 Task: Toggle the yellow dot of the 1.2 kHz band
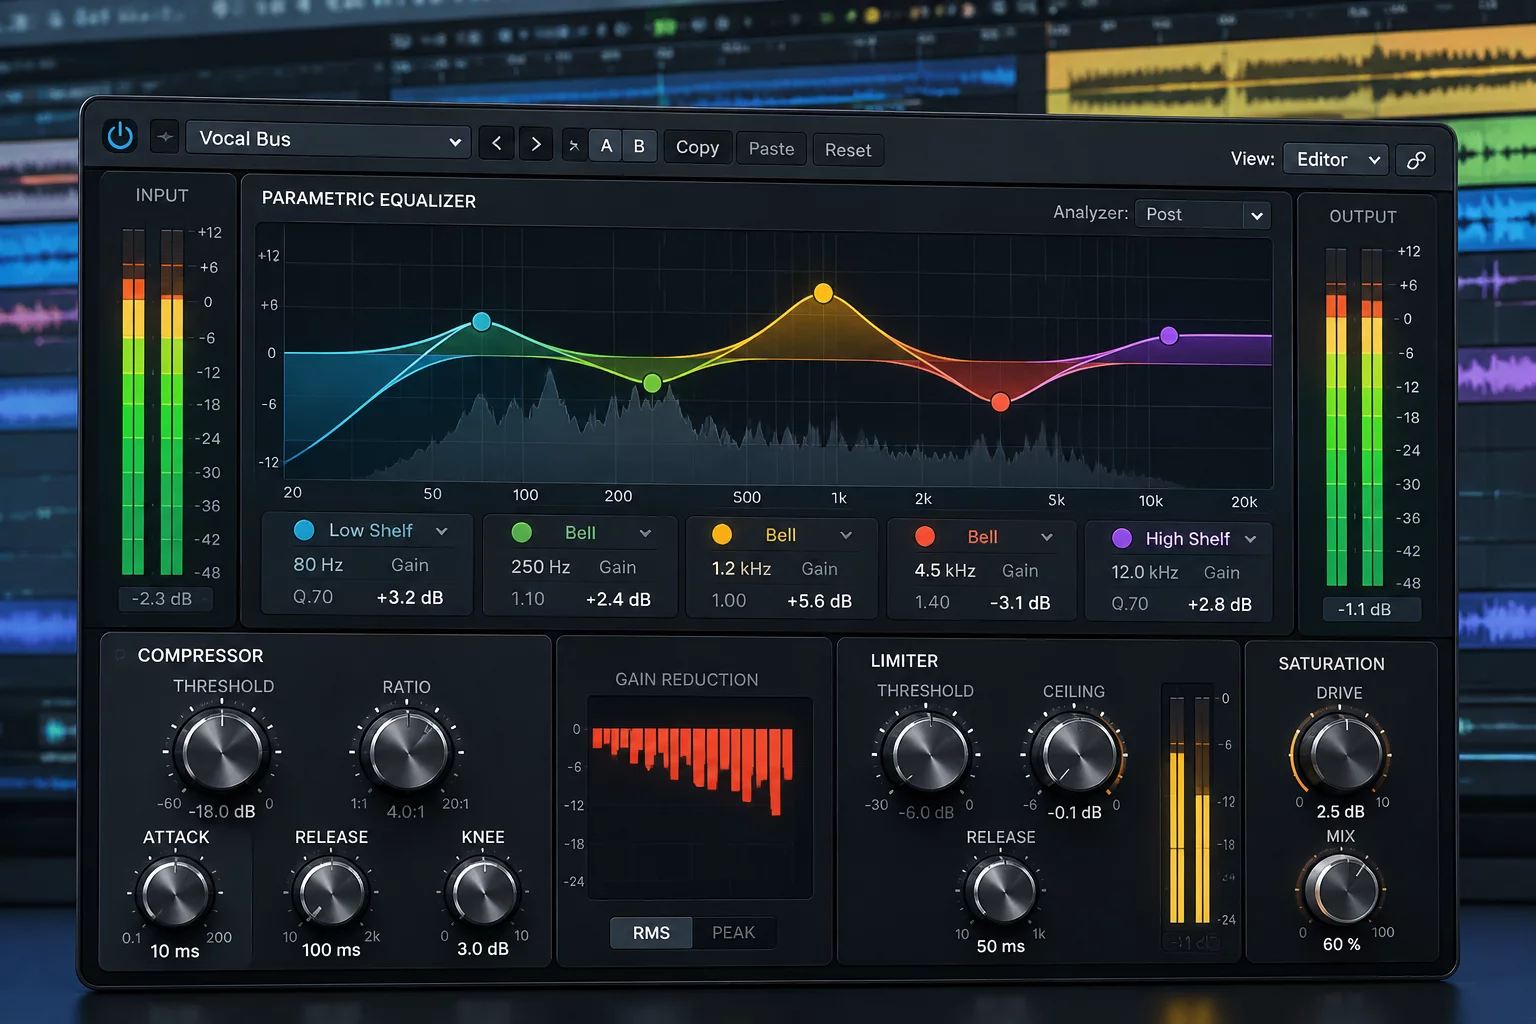pyautogui.click(x=722, y=534)
